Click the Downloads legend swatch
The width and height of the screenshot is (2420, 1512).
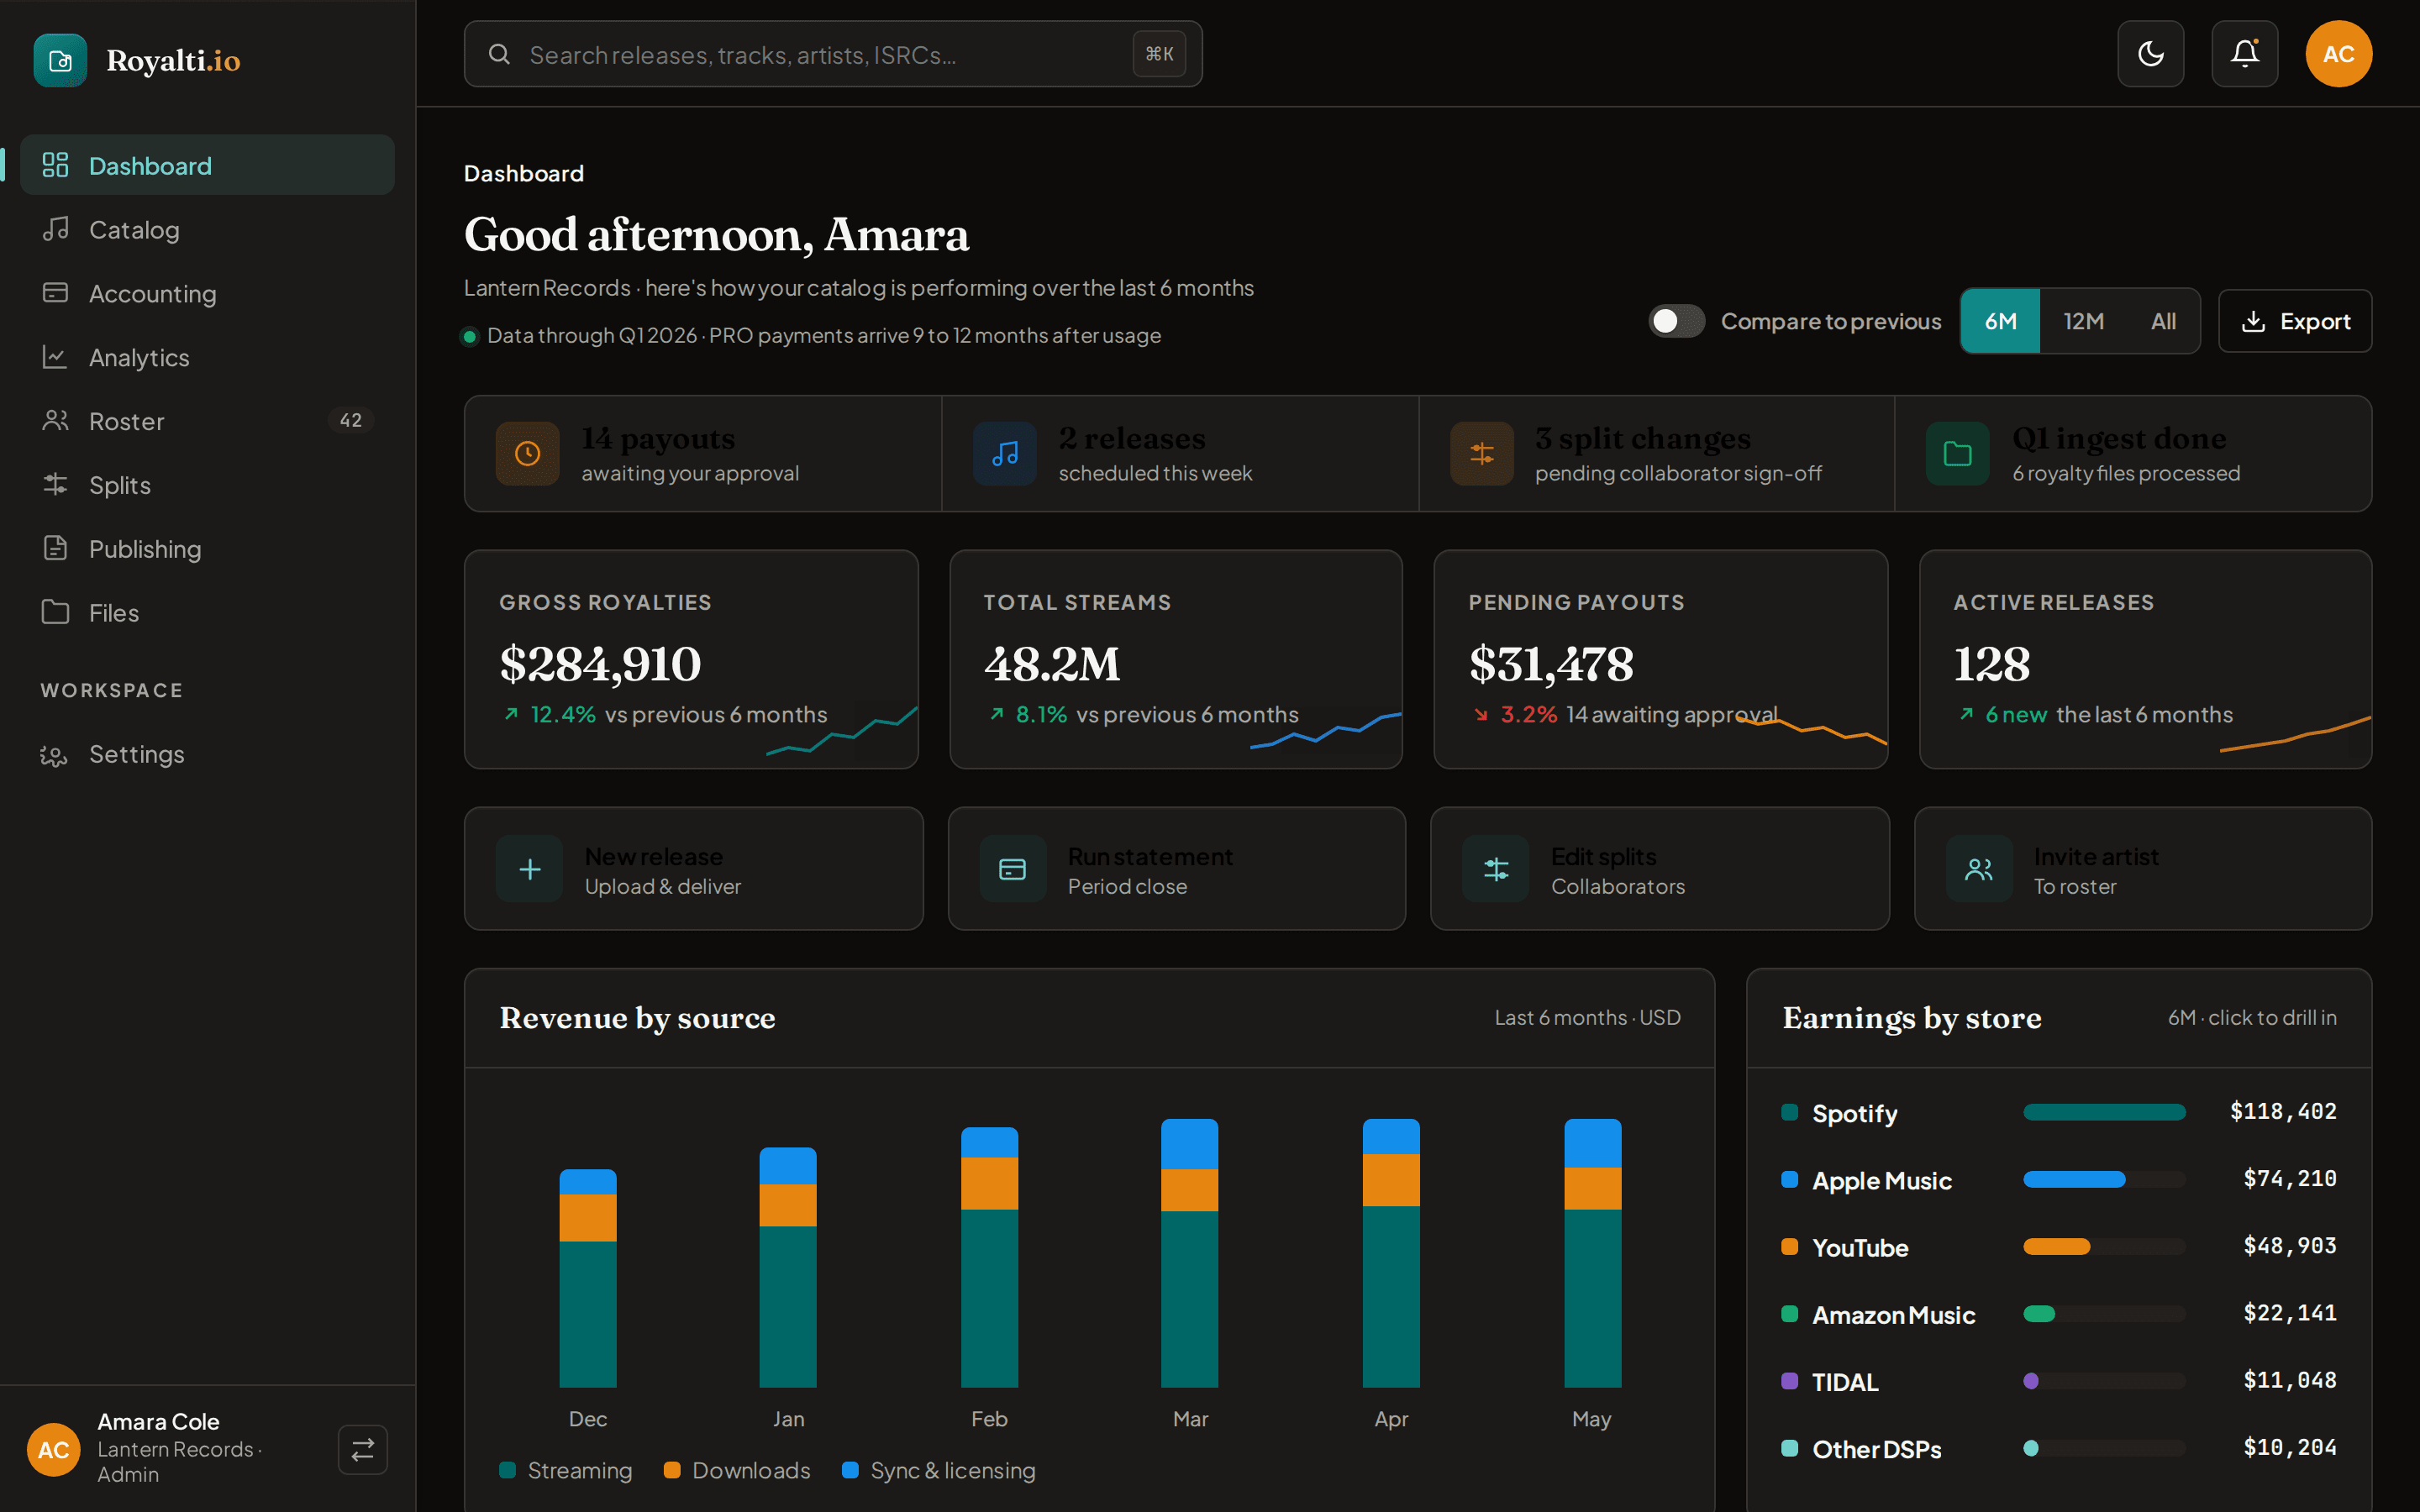click(x=672, y=1470)
